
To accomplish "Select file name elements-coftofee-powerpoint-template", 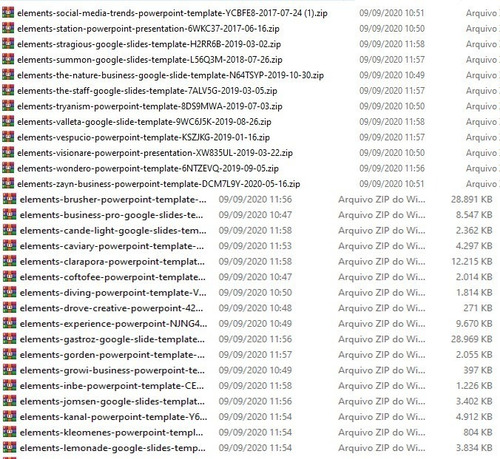I will point(113,277).
